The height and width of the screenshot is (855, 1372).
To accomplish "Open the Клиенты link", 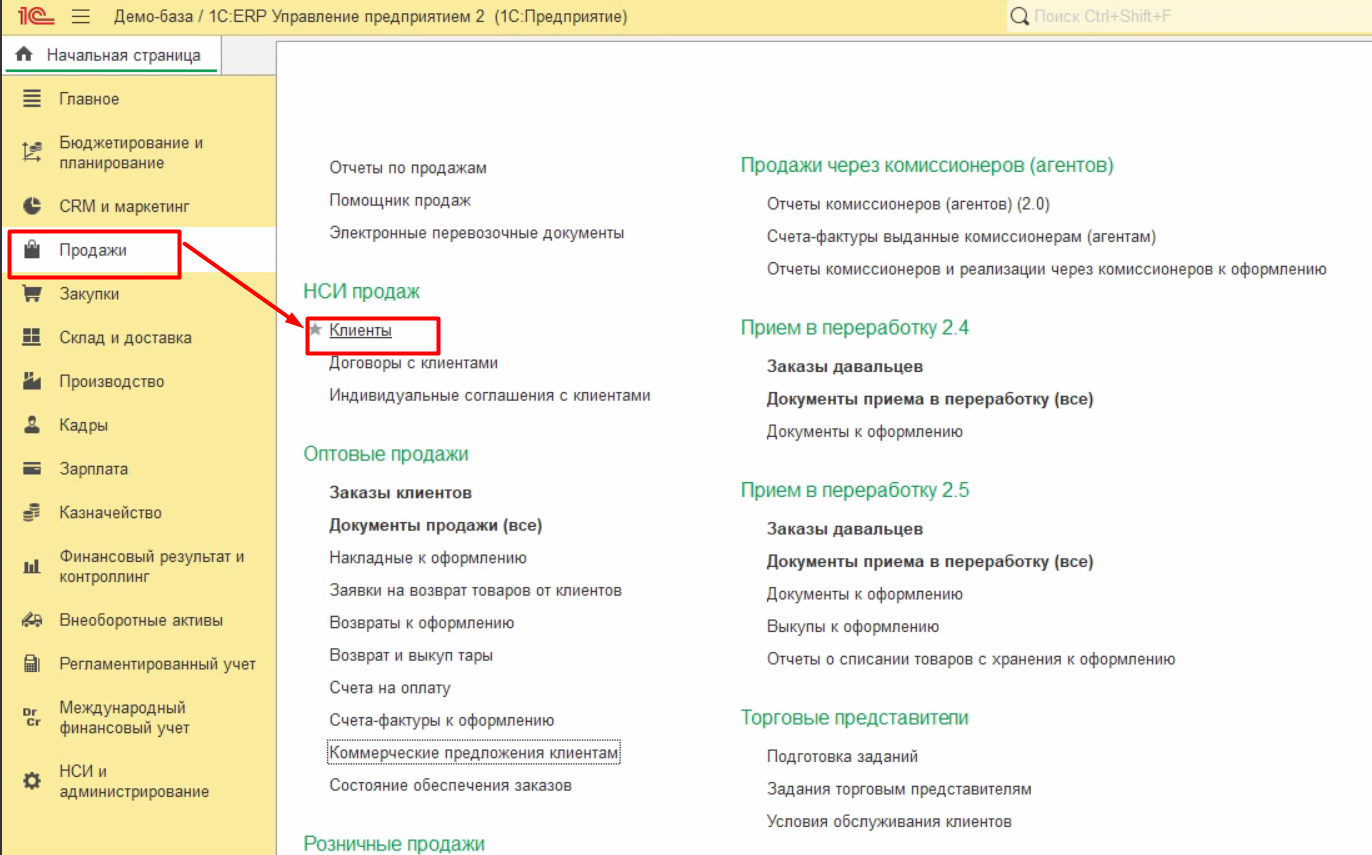I will (x=360, y=330).
